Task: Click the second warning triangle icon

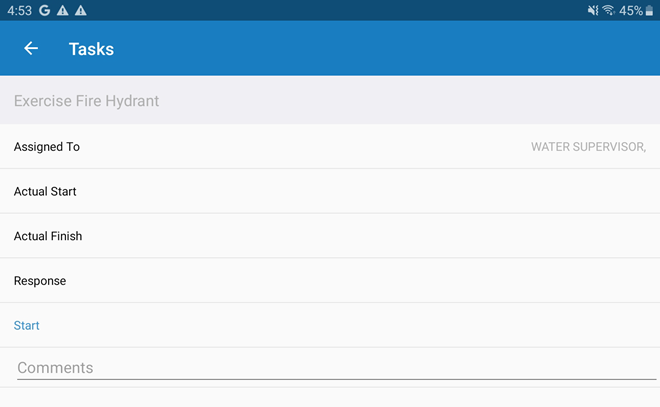Action: pos(80,10)
